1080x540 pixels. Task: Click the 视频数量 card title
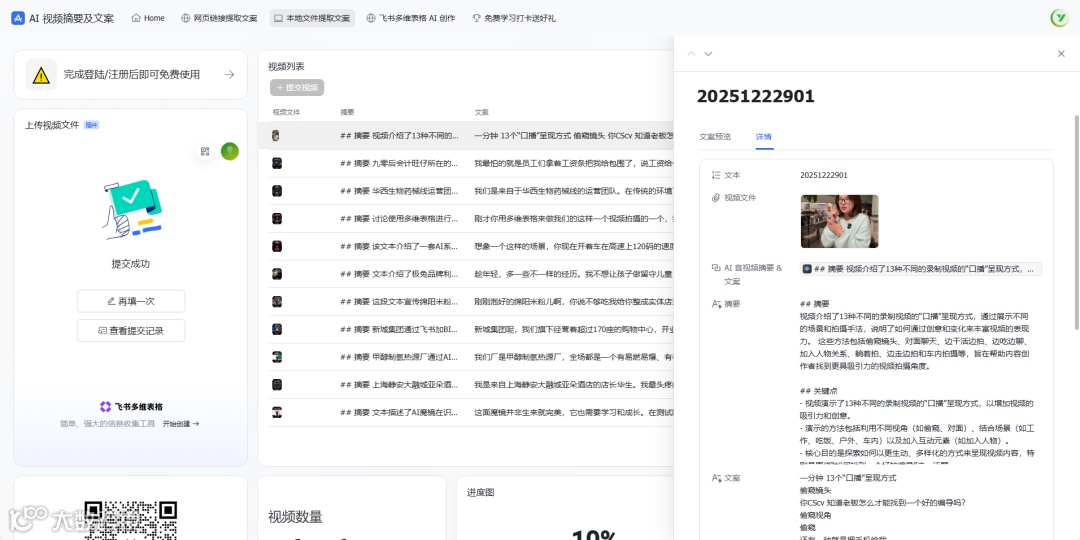click(295, 517)
